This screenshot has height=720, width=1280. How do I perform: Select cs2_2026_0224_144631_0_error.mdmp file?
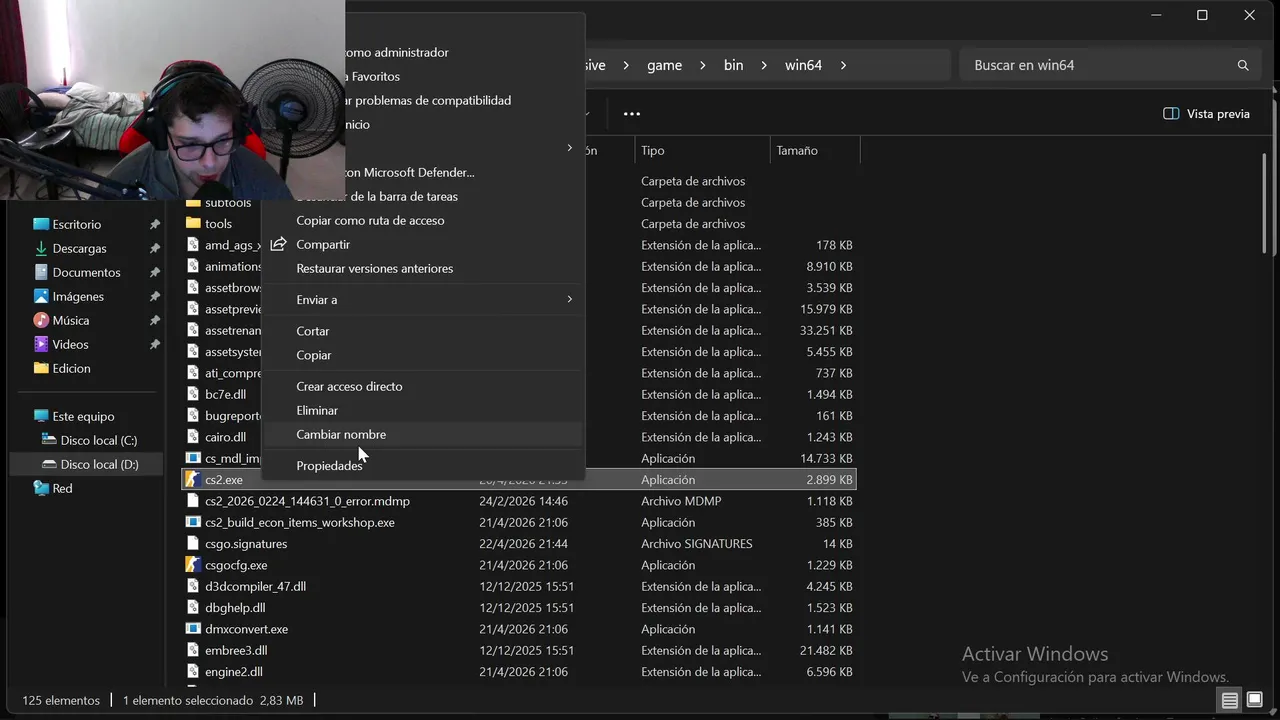[x=307, y=501]
